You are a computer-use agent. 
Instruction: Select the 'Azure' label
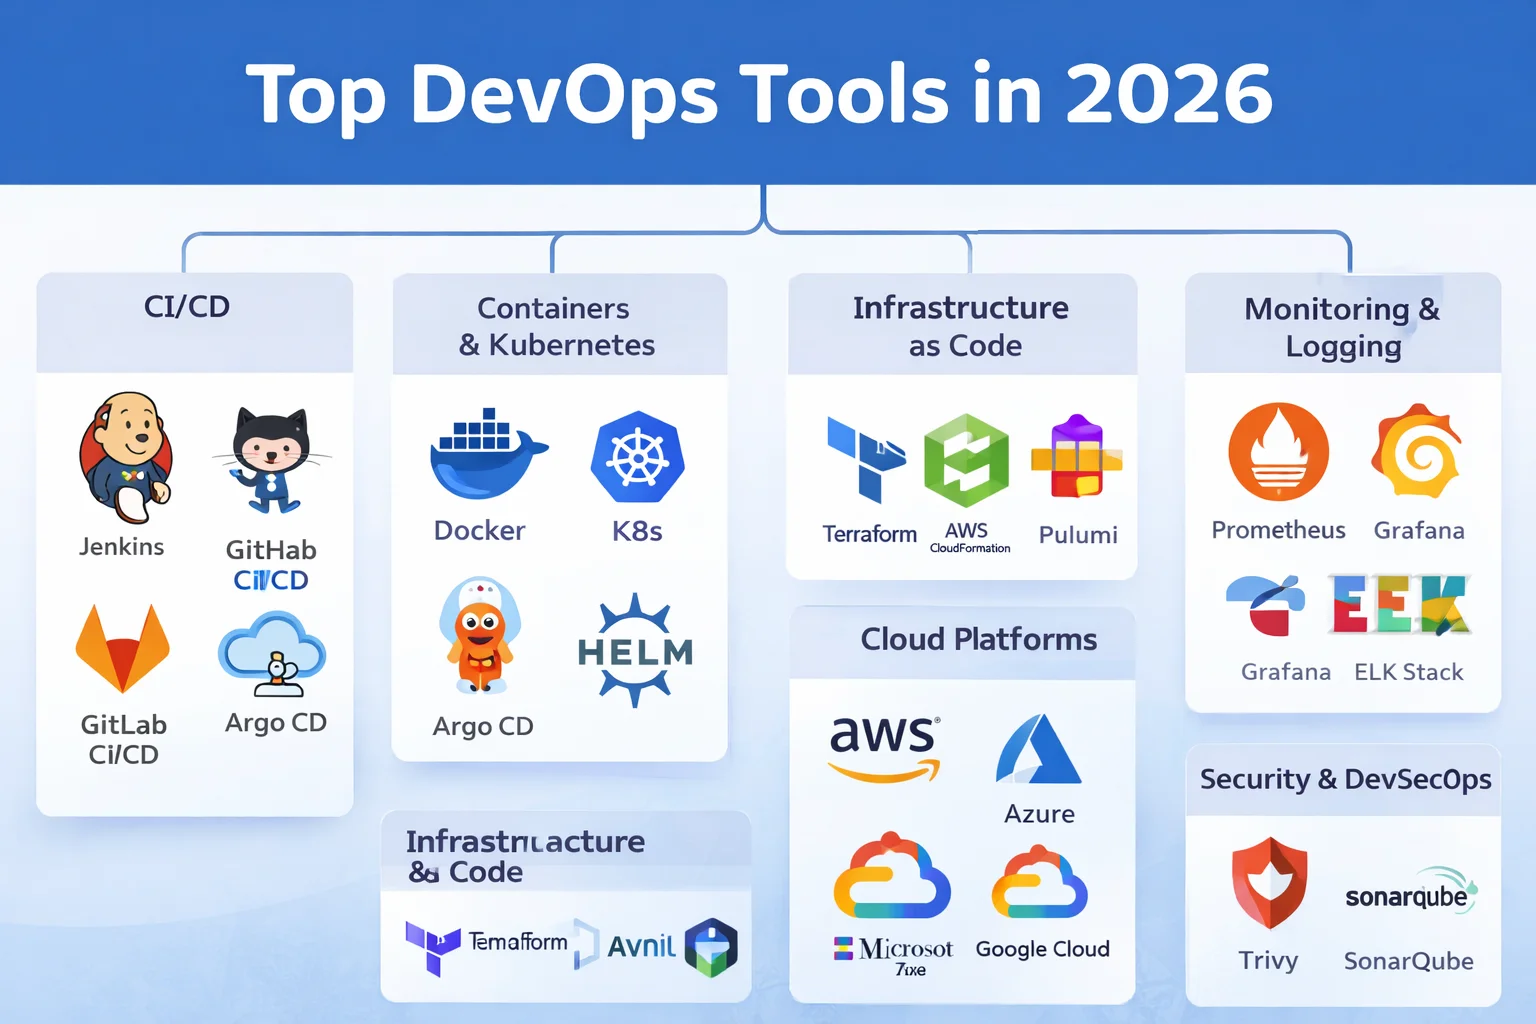click(1039, 814)
